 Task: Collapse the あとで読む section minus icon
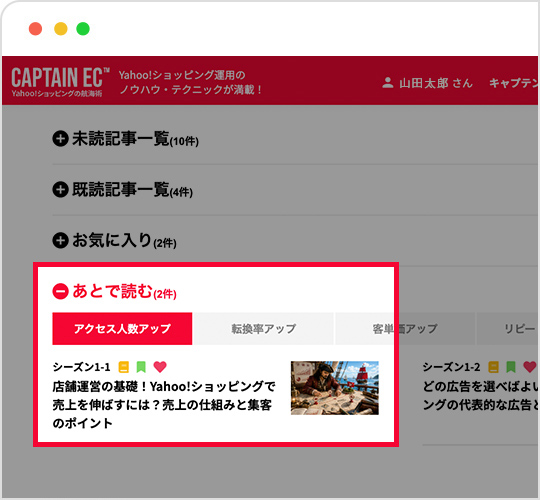60,291
